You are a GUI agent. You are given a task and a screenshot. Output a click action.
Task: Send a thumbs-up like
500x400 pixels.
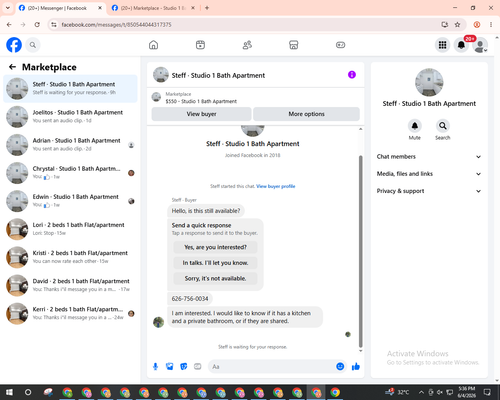356,367
